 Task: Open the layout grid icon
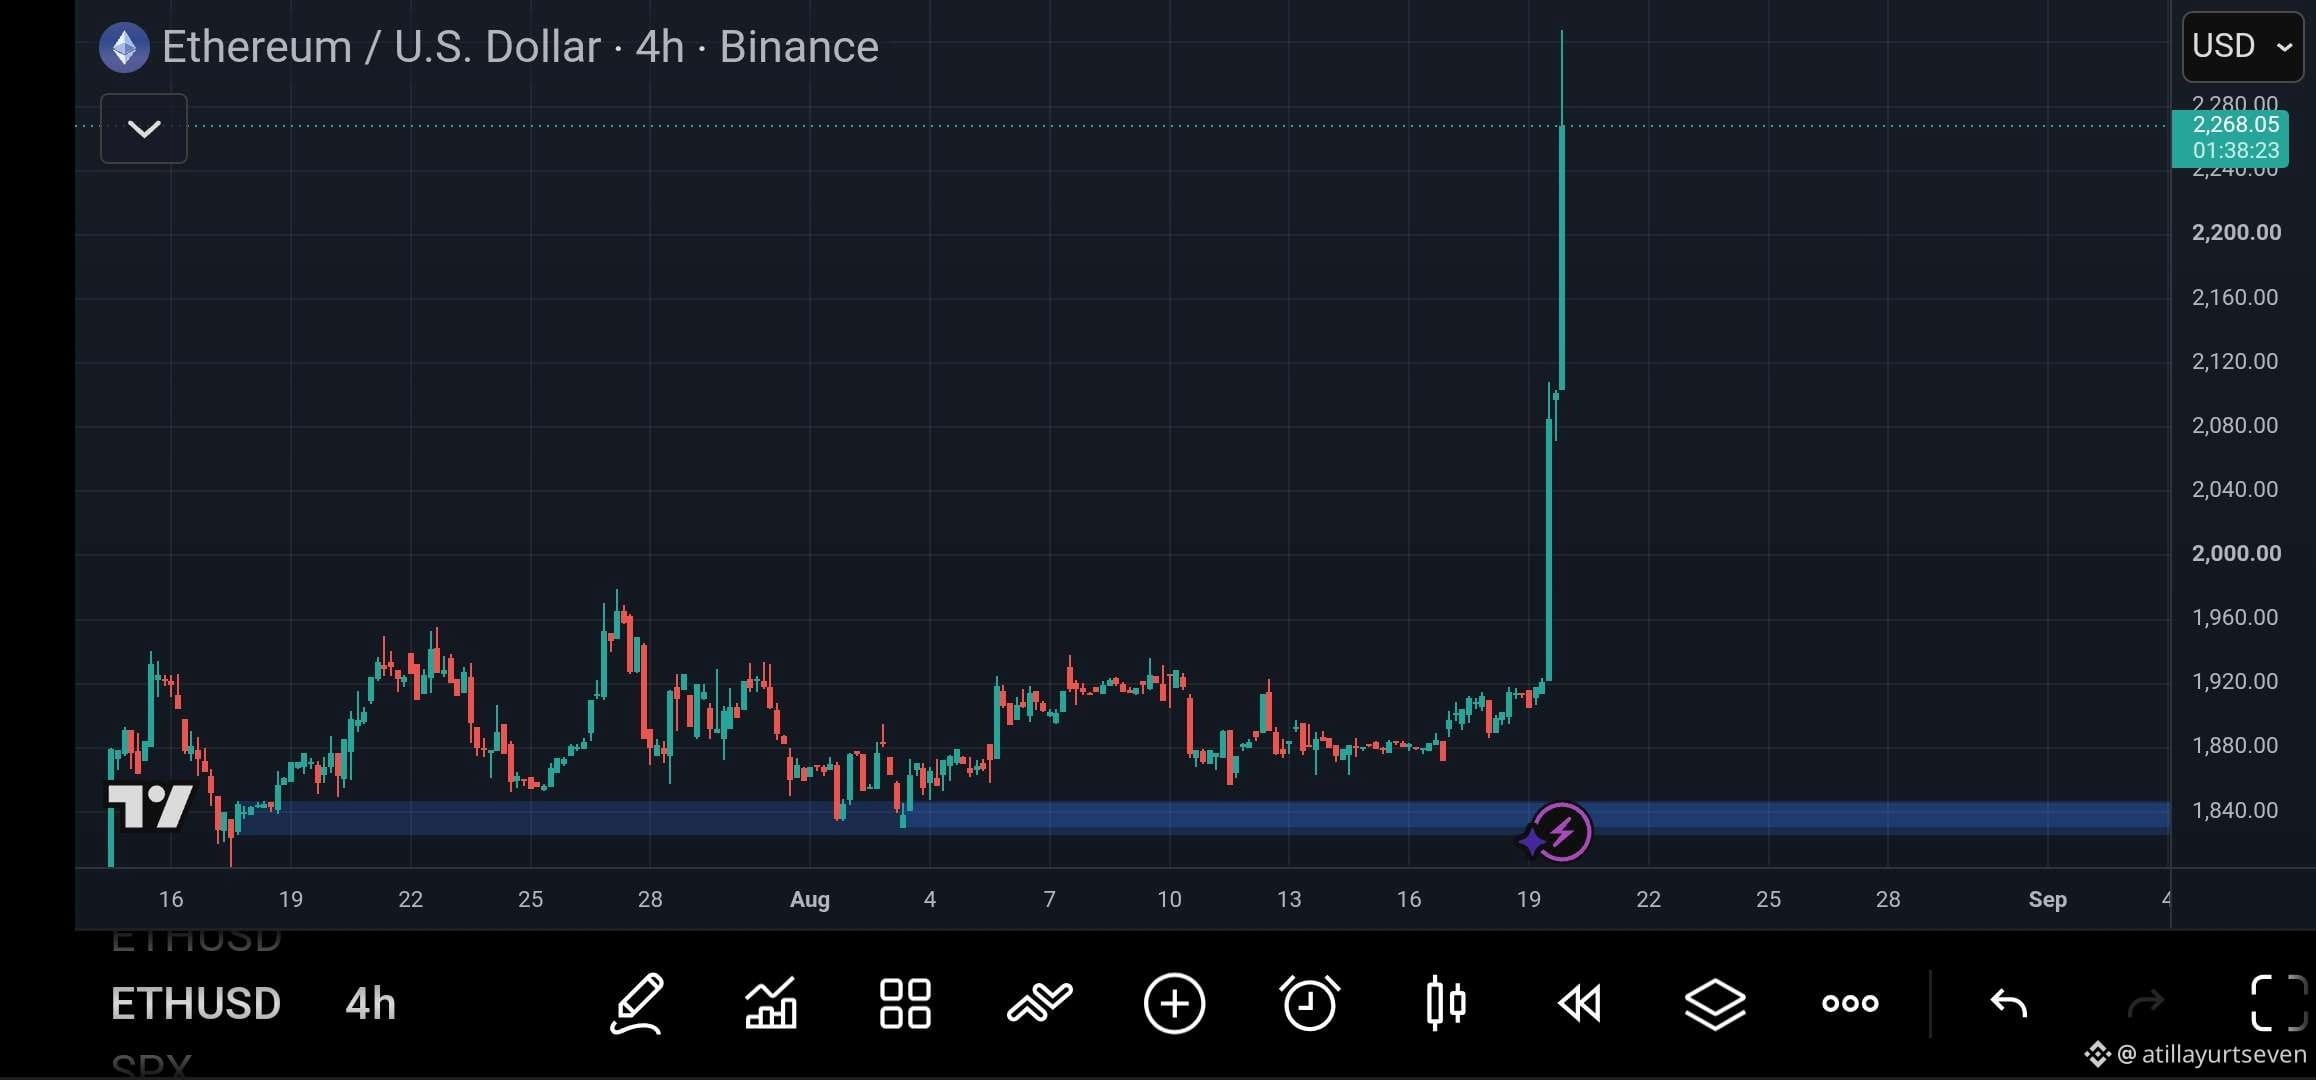point(905,1003)
